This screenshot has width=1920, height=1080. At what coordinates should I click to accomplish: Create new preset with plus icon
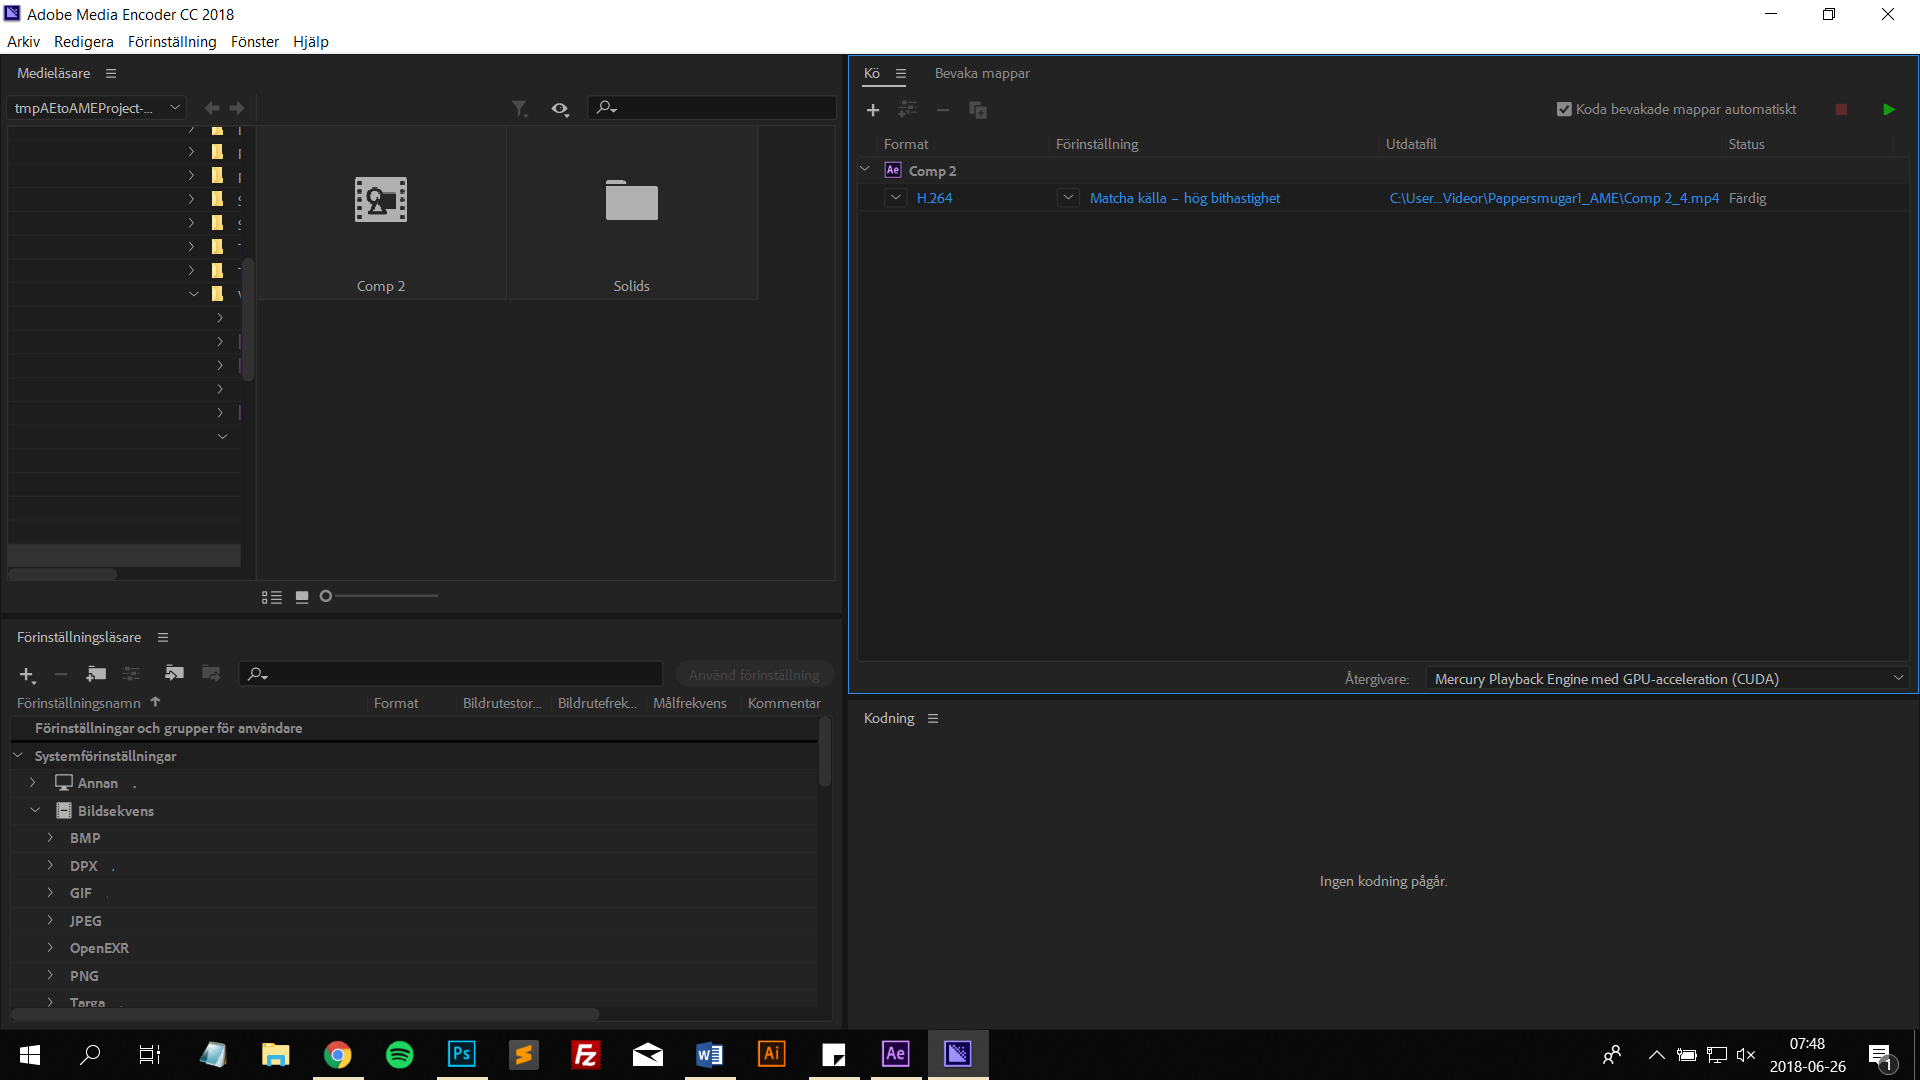tap(27, 675)
